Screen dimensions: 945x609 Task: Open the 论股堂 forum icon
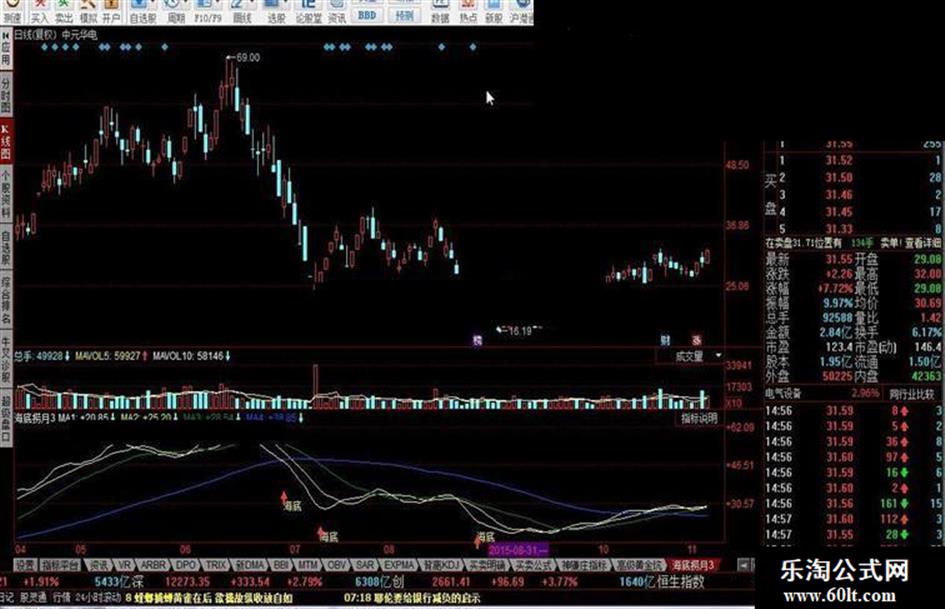pyautogui.click(x=308, y=11)
